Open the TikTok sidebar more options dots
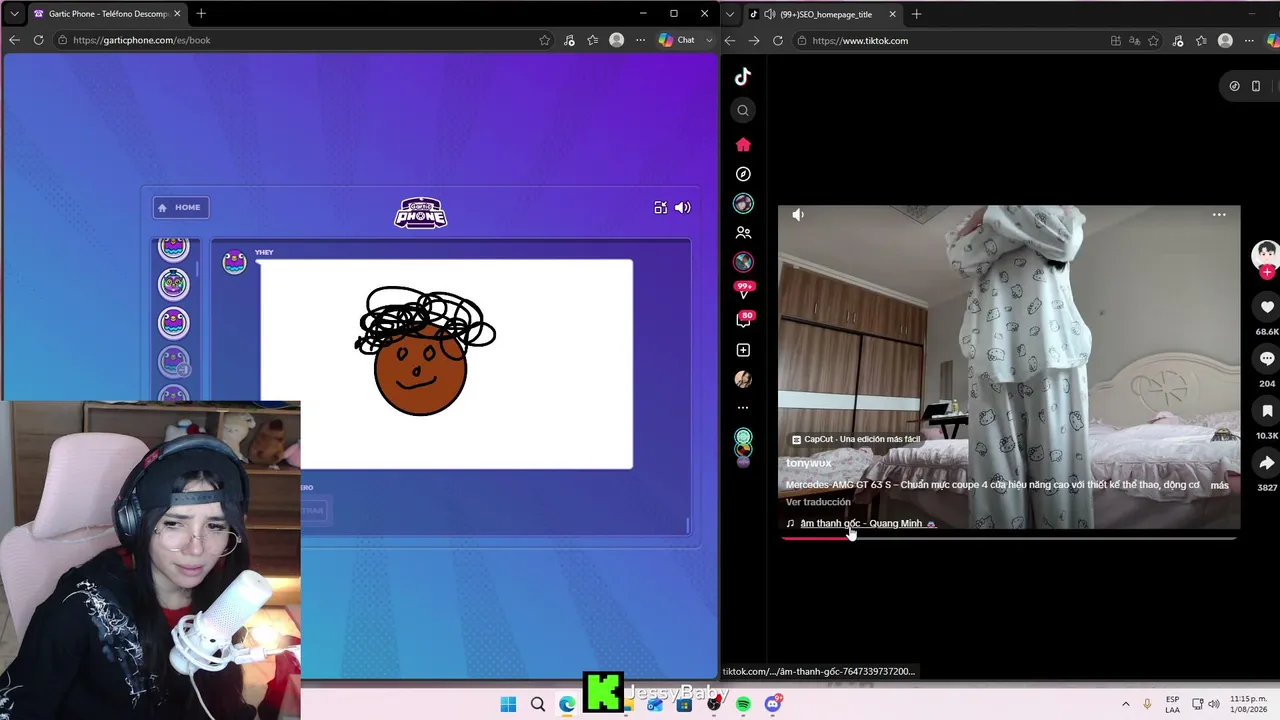 (743, 408)
